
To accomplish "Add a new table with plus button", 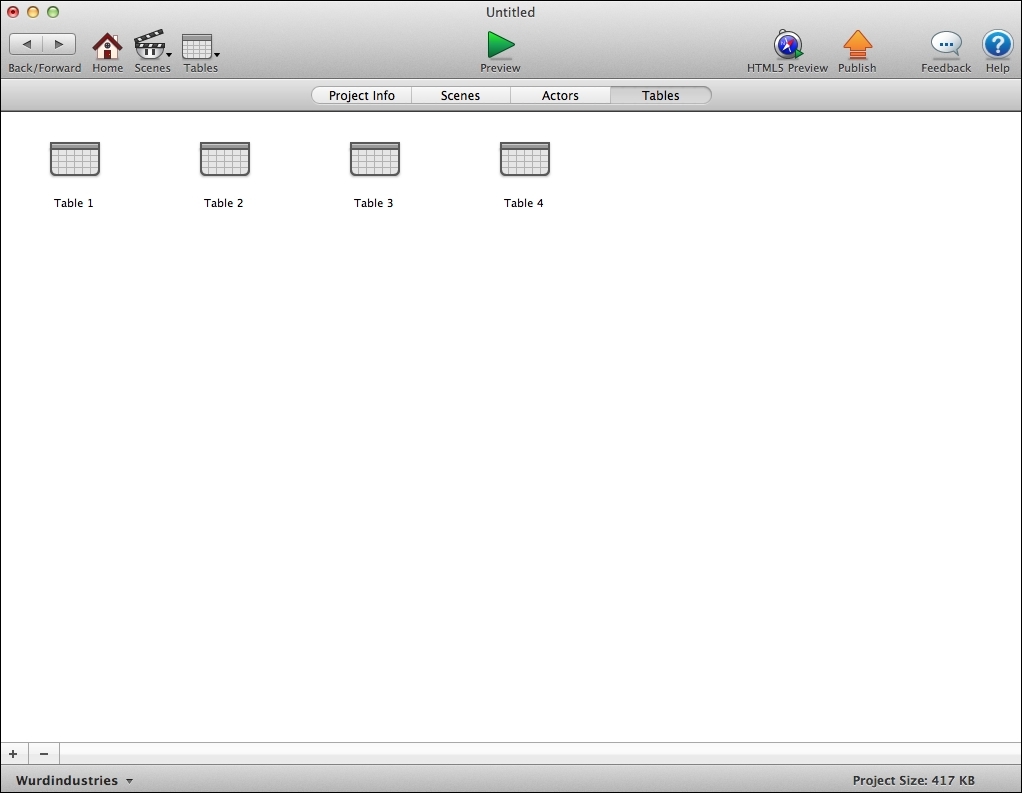I will tap(13, 754).
